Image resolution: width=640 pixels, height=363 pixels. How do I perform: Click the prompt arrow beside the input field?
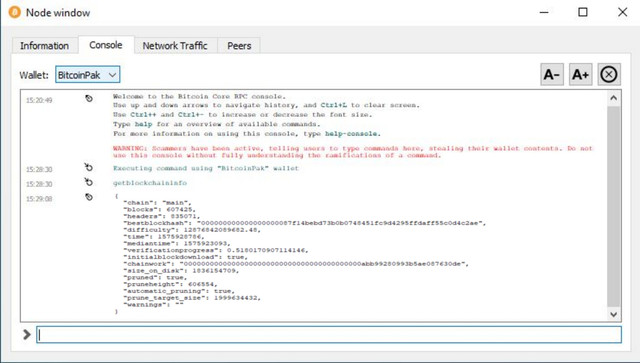tap(27, 334)
